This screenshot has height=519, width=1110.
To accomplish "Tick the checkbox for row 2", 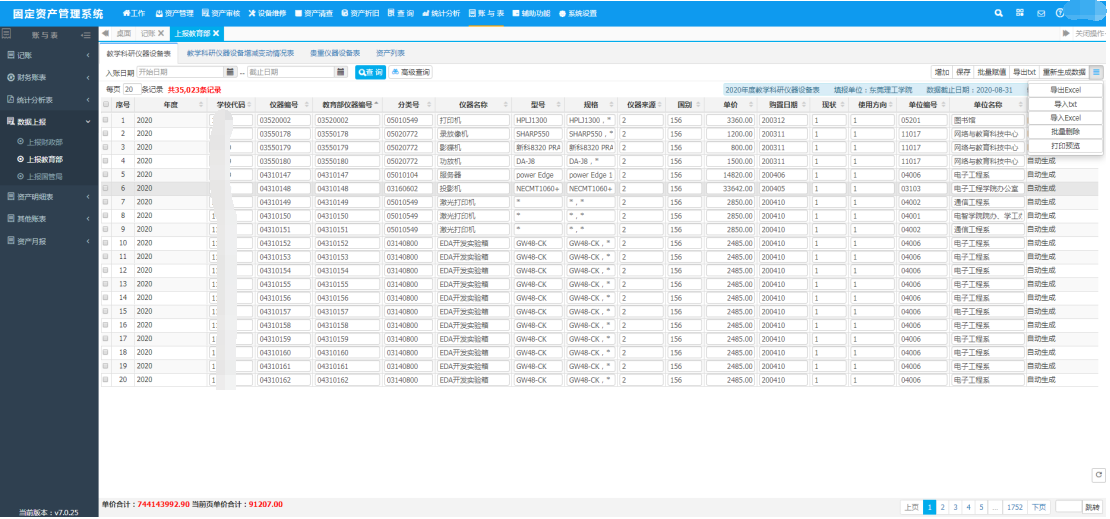I will (x=106, y=134).
